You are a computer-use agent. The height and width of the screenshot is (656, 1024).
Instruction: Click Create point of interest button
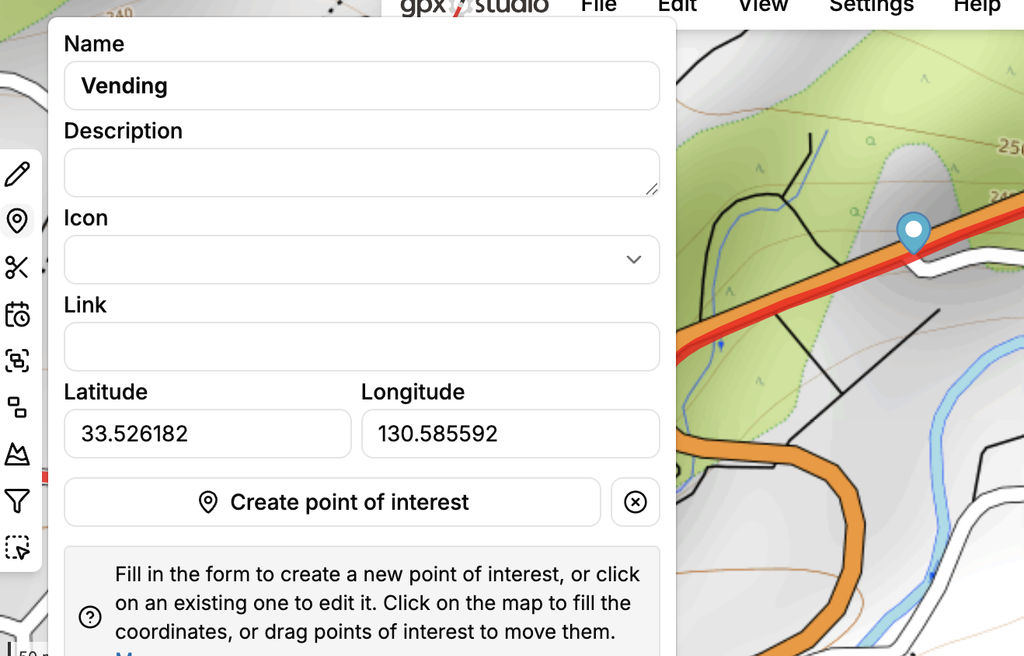(332, 502)
